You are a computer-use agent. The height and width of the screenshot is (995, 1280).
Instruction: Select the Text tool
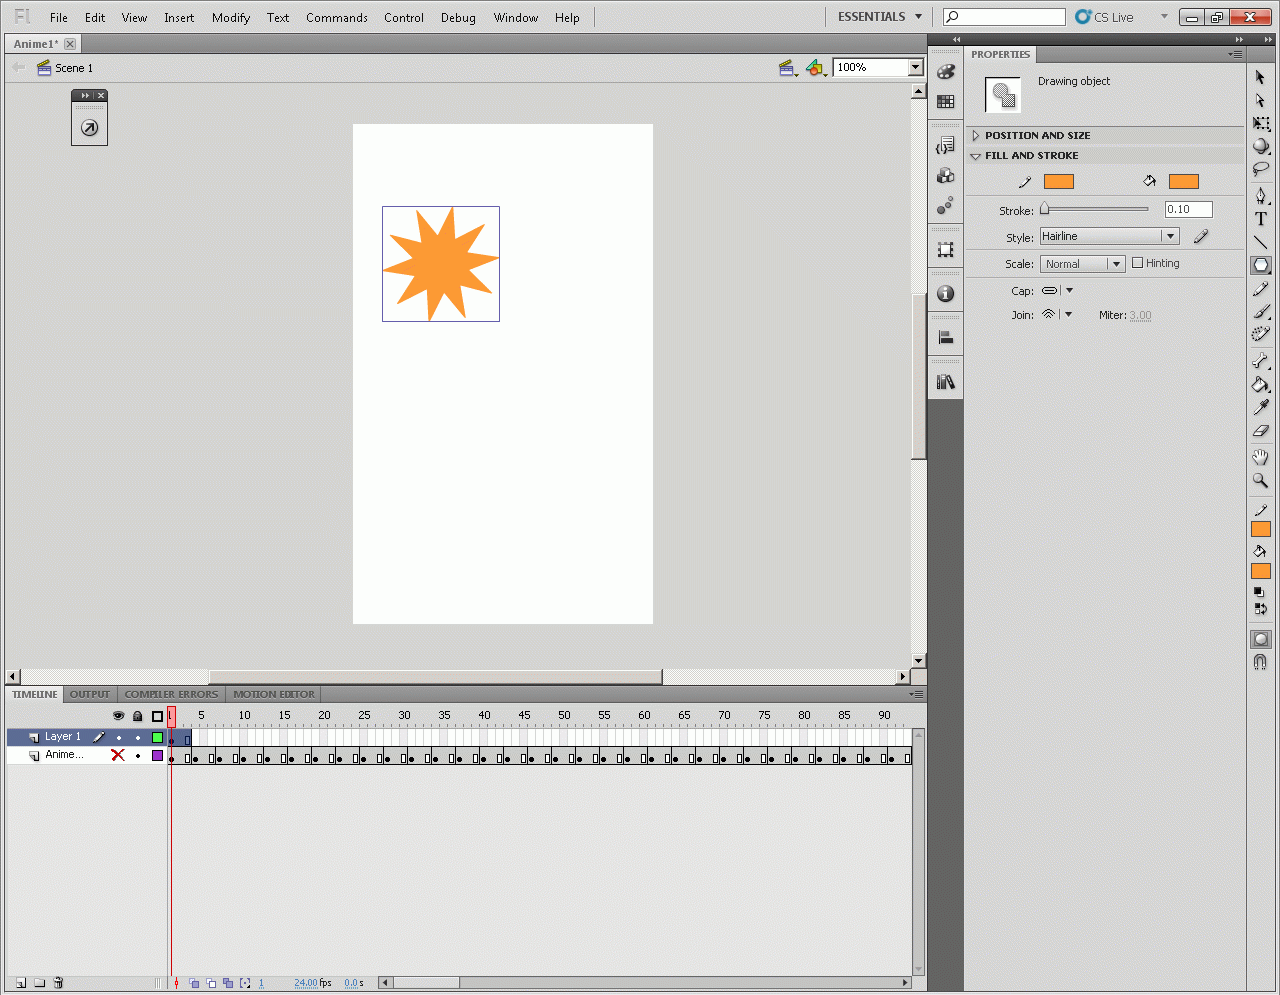(1260, 219)
